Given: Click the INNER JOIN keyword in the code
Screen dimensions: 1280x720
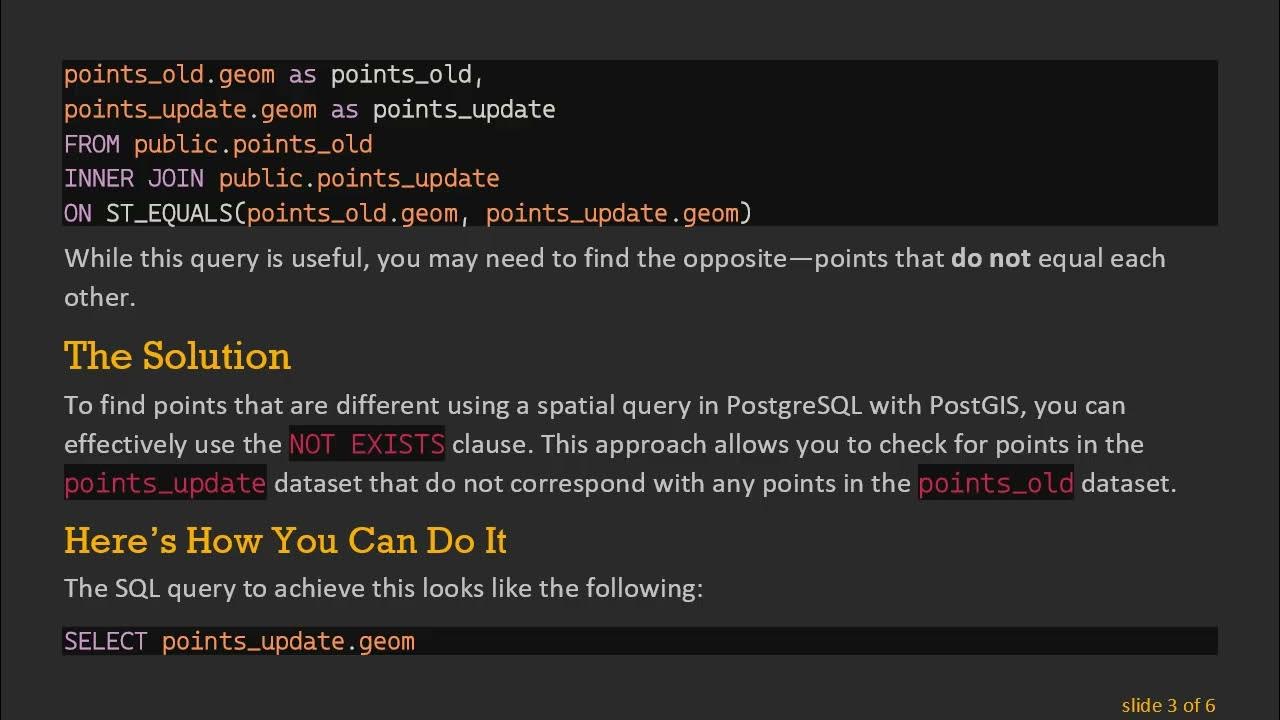Looking at the screenshot, I should pos(133,179).
